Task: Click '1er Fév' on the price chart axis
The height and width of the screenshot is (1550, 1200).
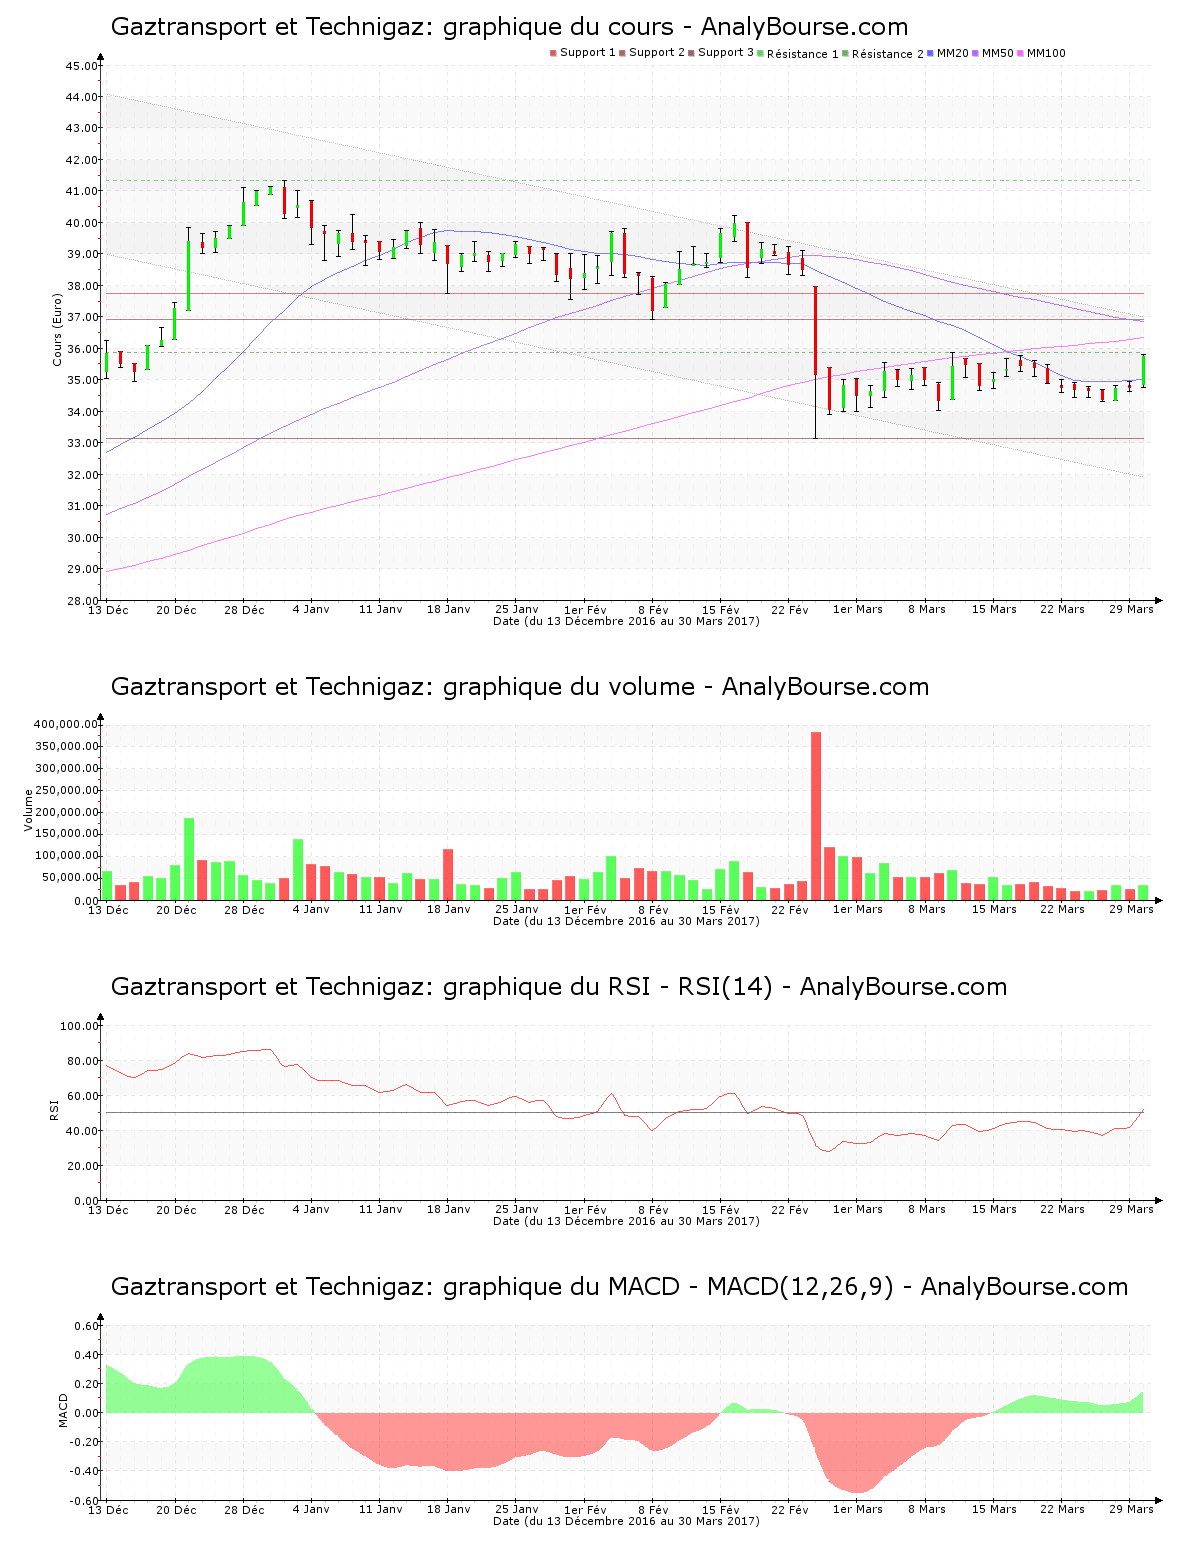Action: [585, 609]
